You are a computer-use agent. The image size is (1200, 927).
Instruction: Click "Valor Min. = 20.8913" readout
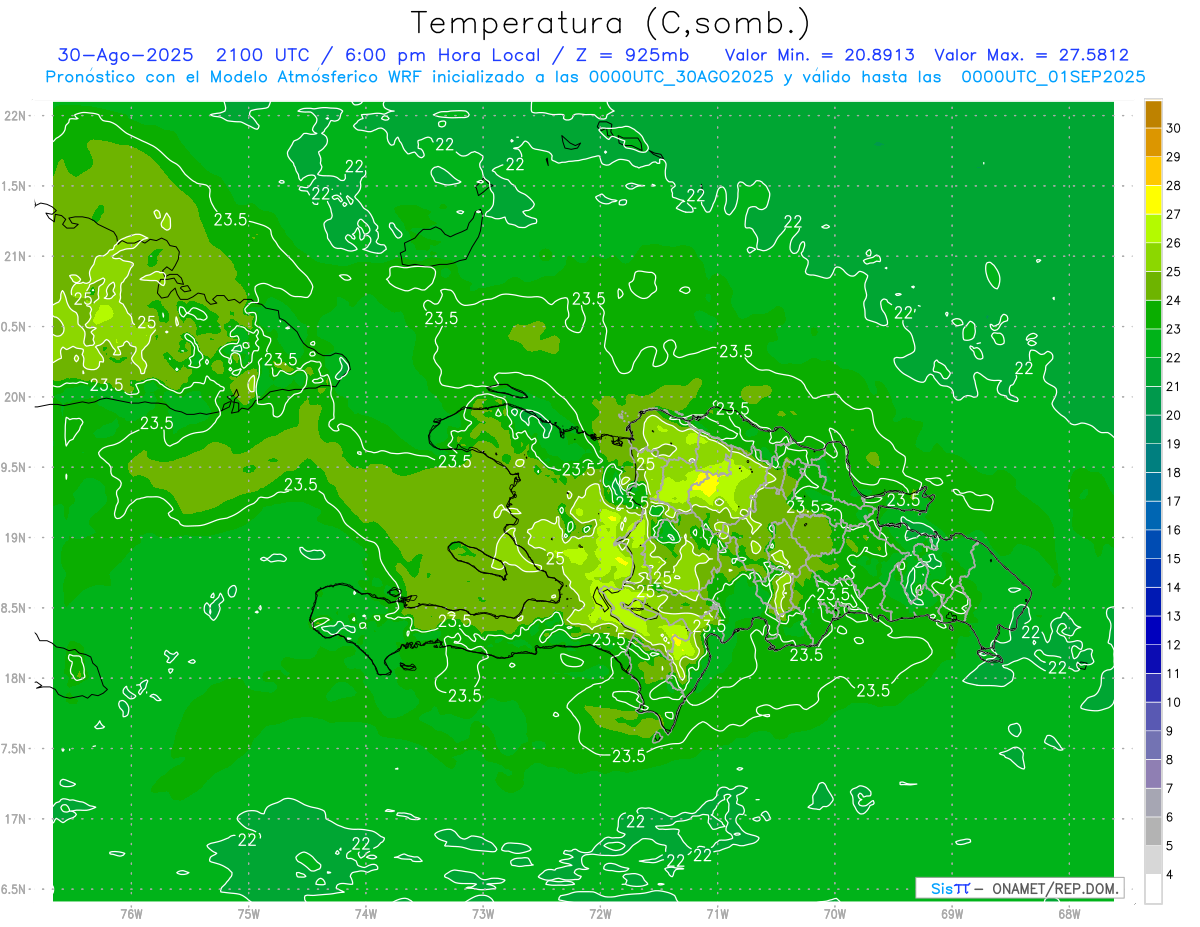[x=820, y=55]
